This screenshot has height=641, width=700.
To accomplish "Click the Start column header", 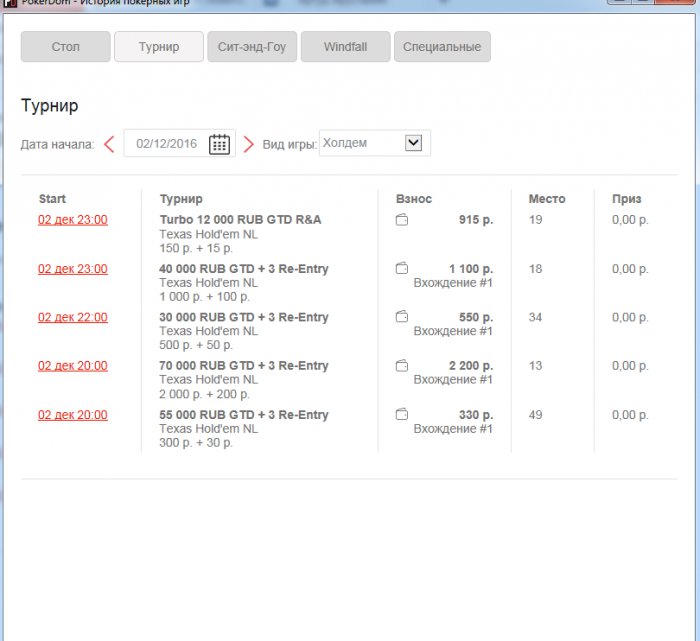I will (52, 199).
